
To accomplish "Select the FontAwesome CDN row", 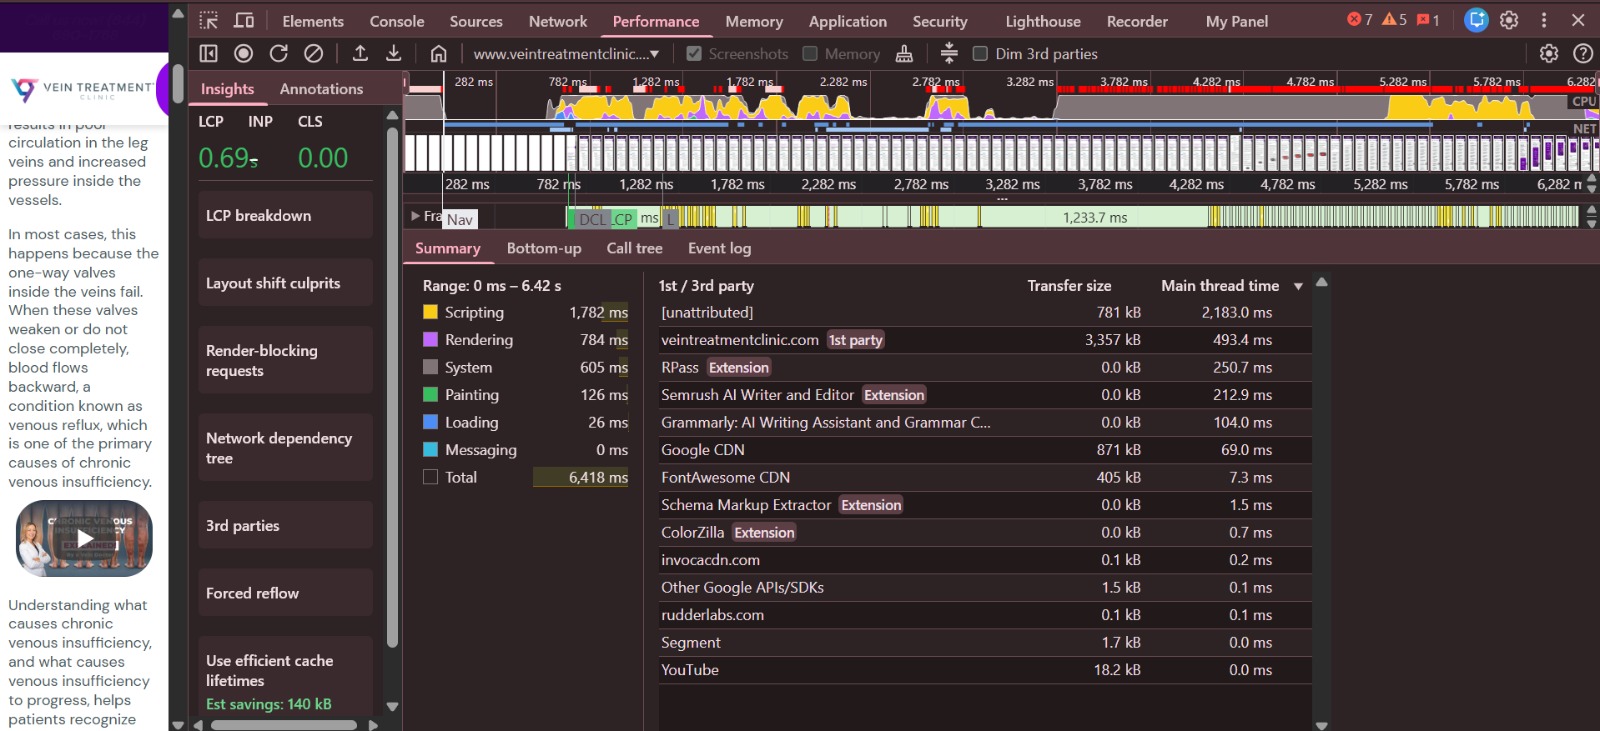I will click(985, 477).
